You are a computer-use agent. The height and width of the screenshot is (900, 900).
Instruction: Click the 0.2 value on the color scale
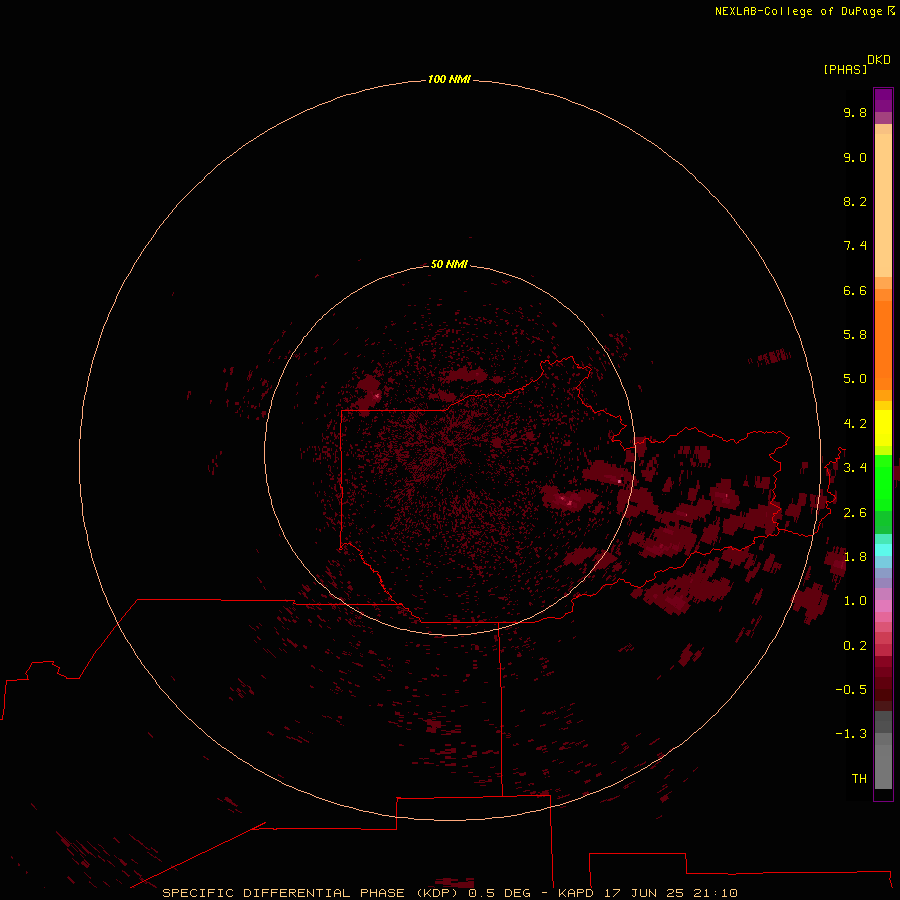coord(855,646)
